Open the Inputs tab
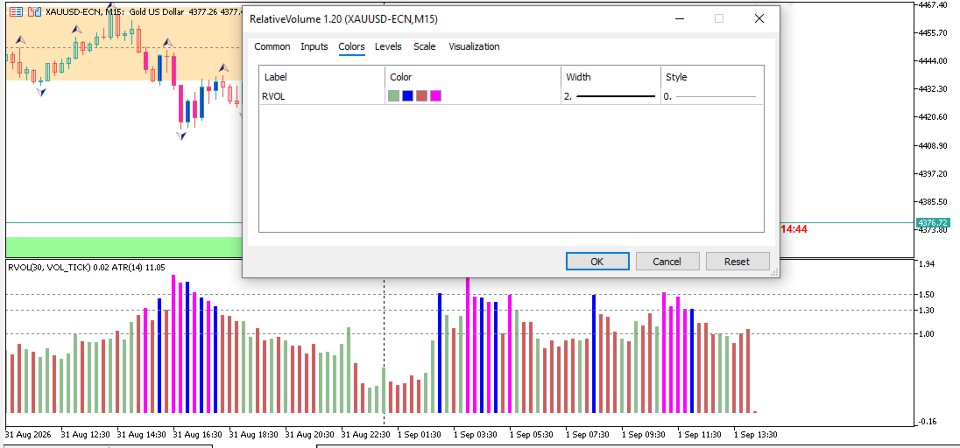 [x=314, y=47]
